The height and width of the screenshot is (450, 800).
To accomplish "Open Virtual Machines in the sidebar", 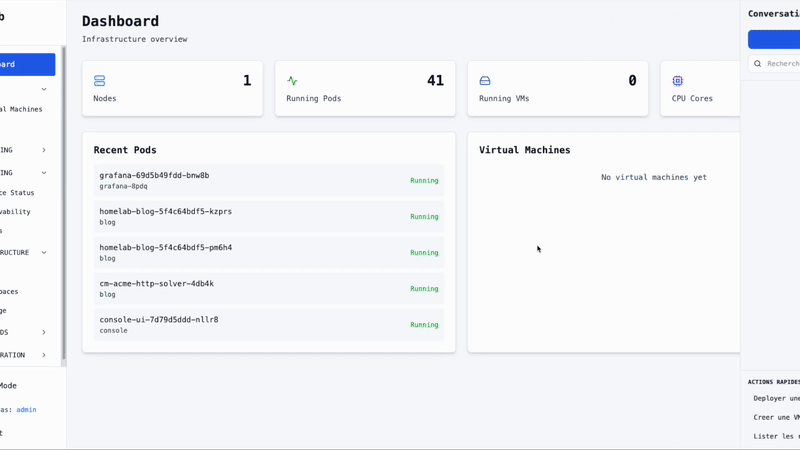I will [22, 109].
